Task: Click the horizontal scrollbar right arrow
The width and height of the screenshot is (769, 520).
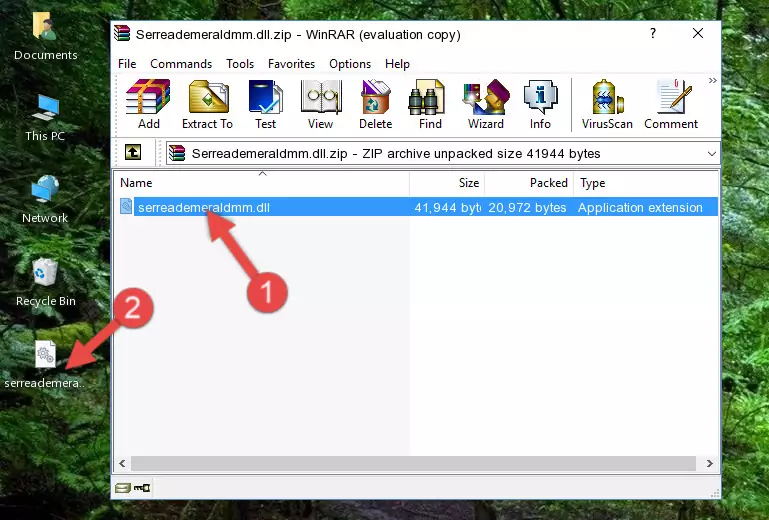Action: [x=709, y=463]
